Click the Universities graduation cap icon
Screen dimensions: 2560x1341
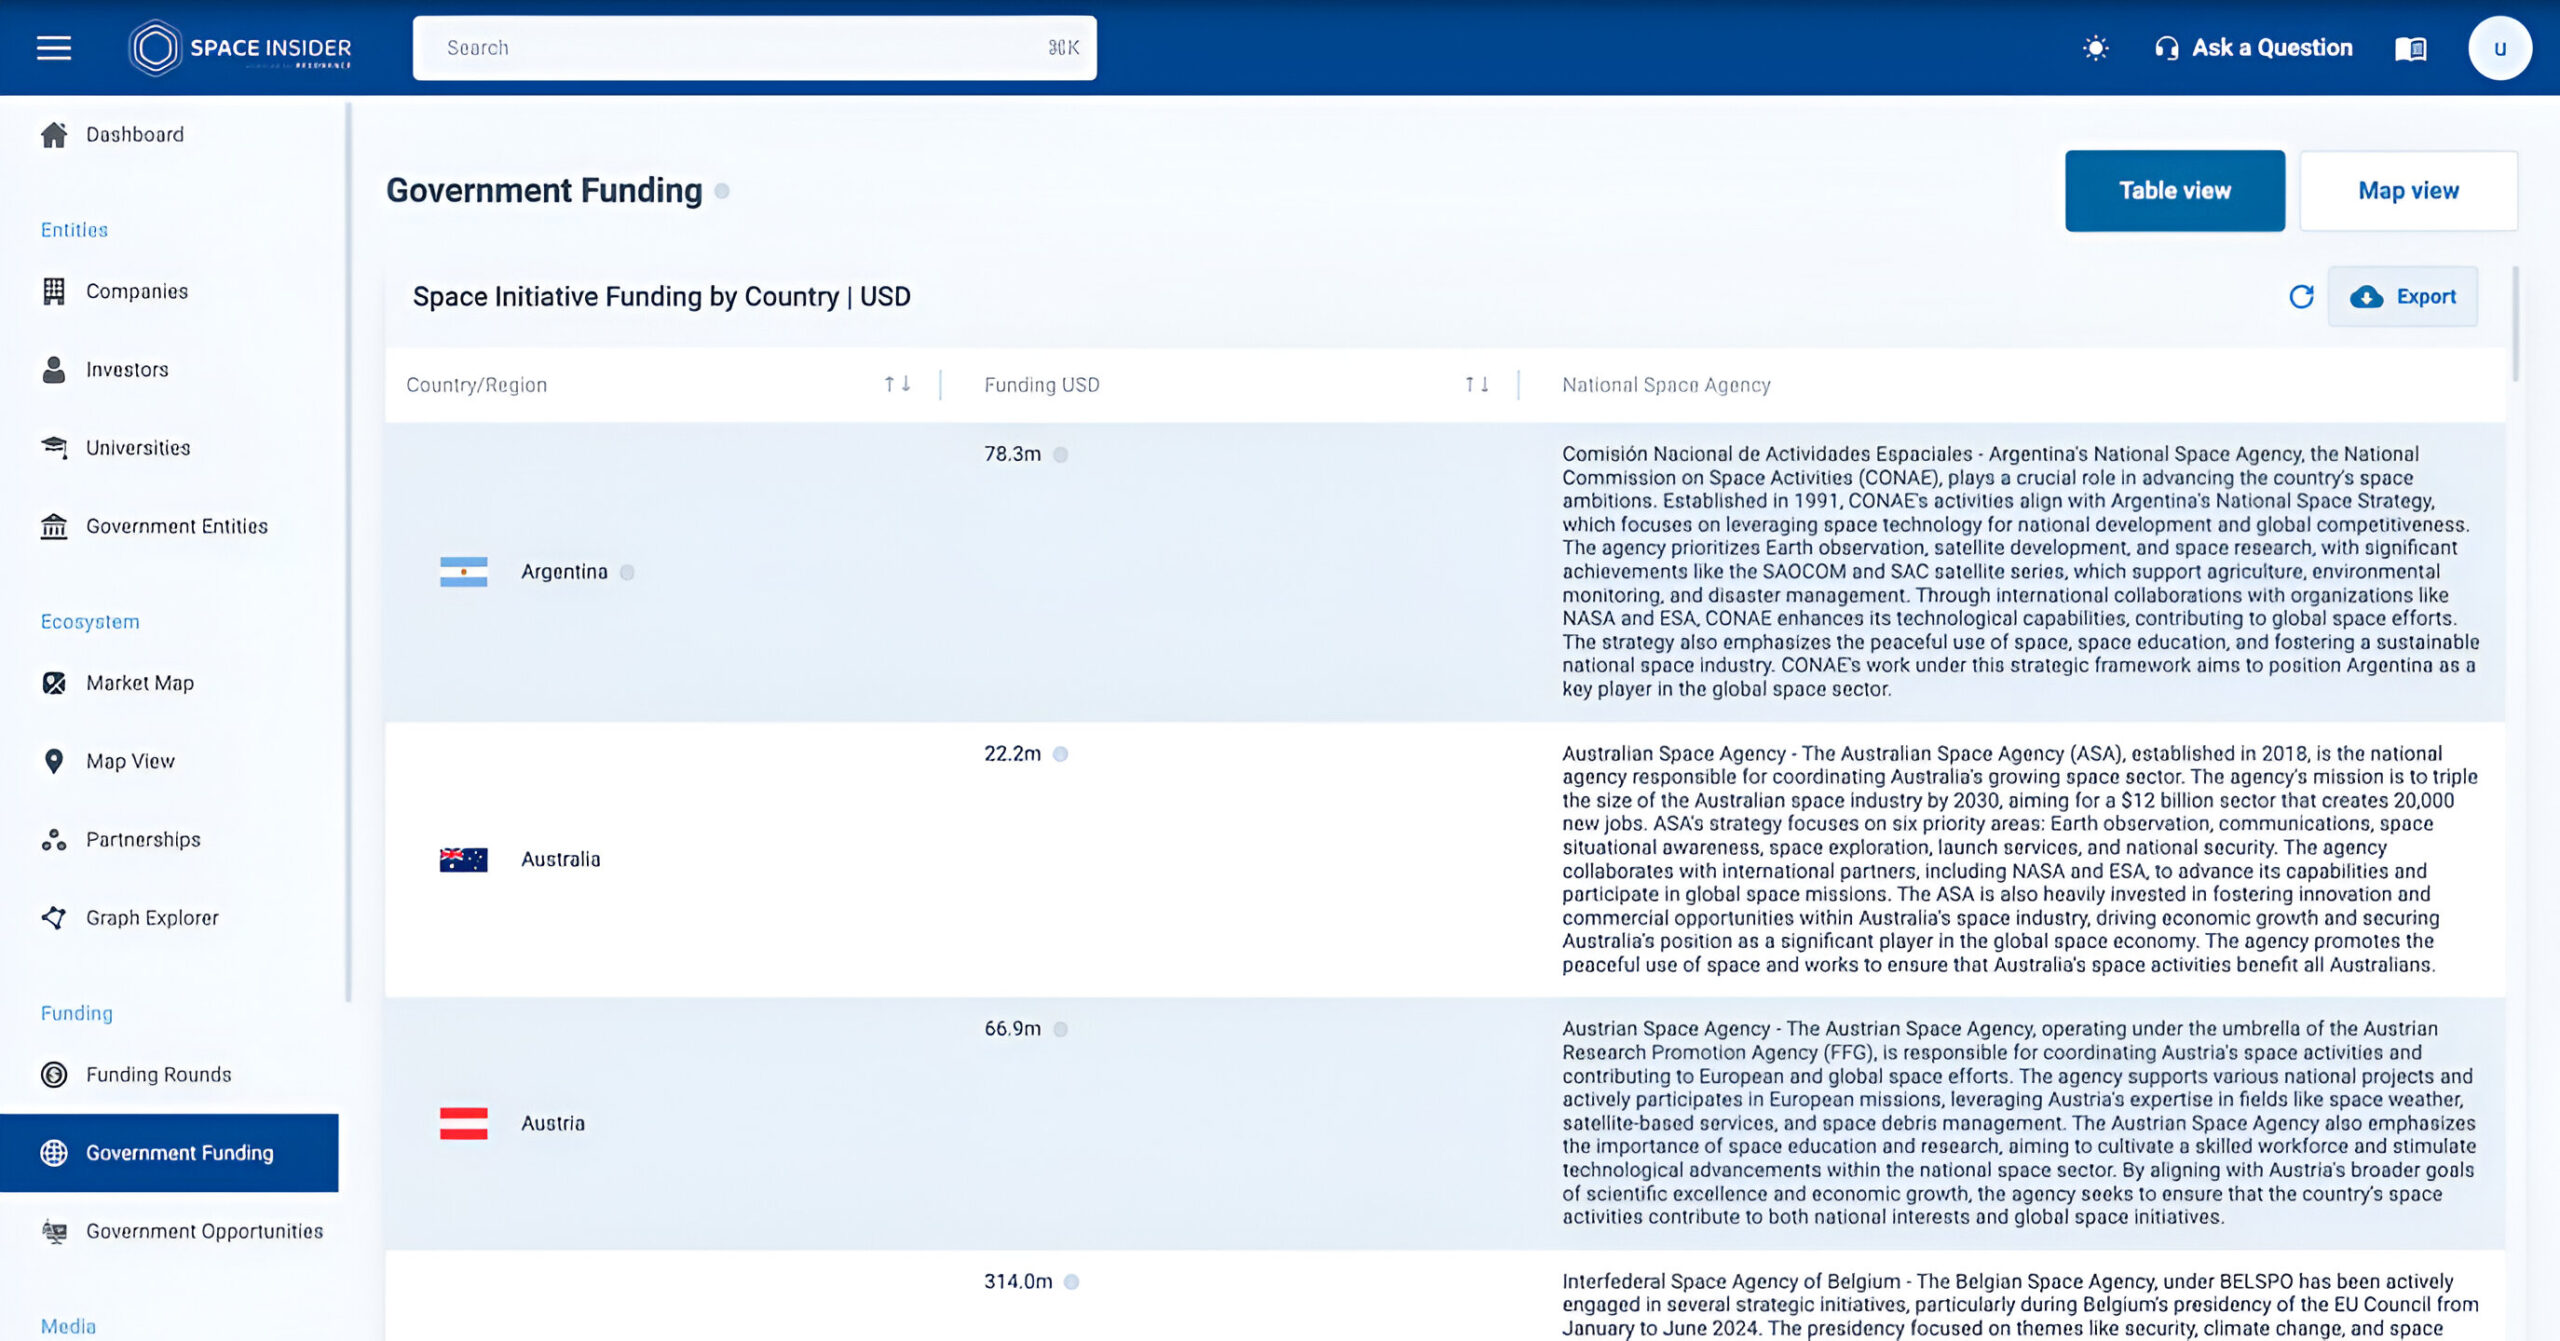click(x=54, y=447)
